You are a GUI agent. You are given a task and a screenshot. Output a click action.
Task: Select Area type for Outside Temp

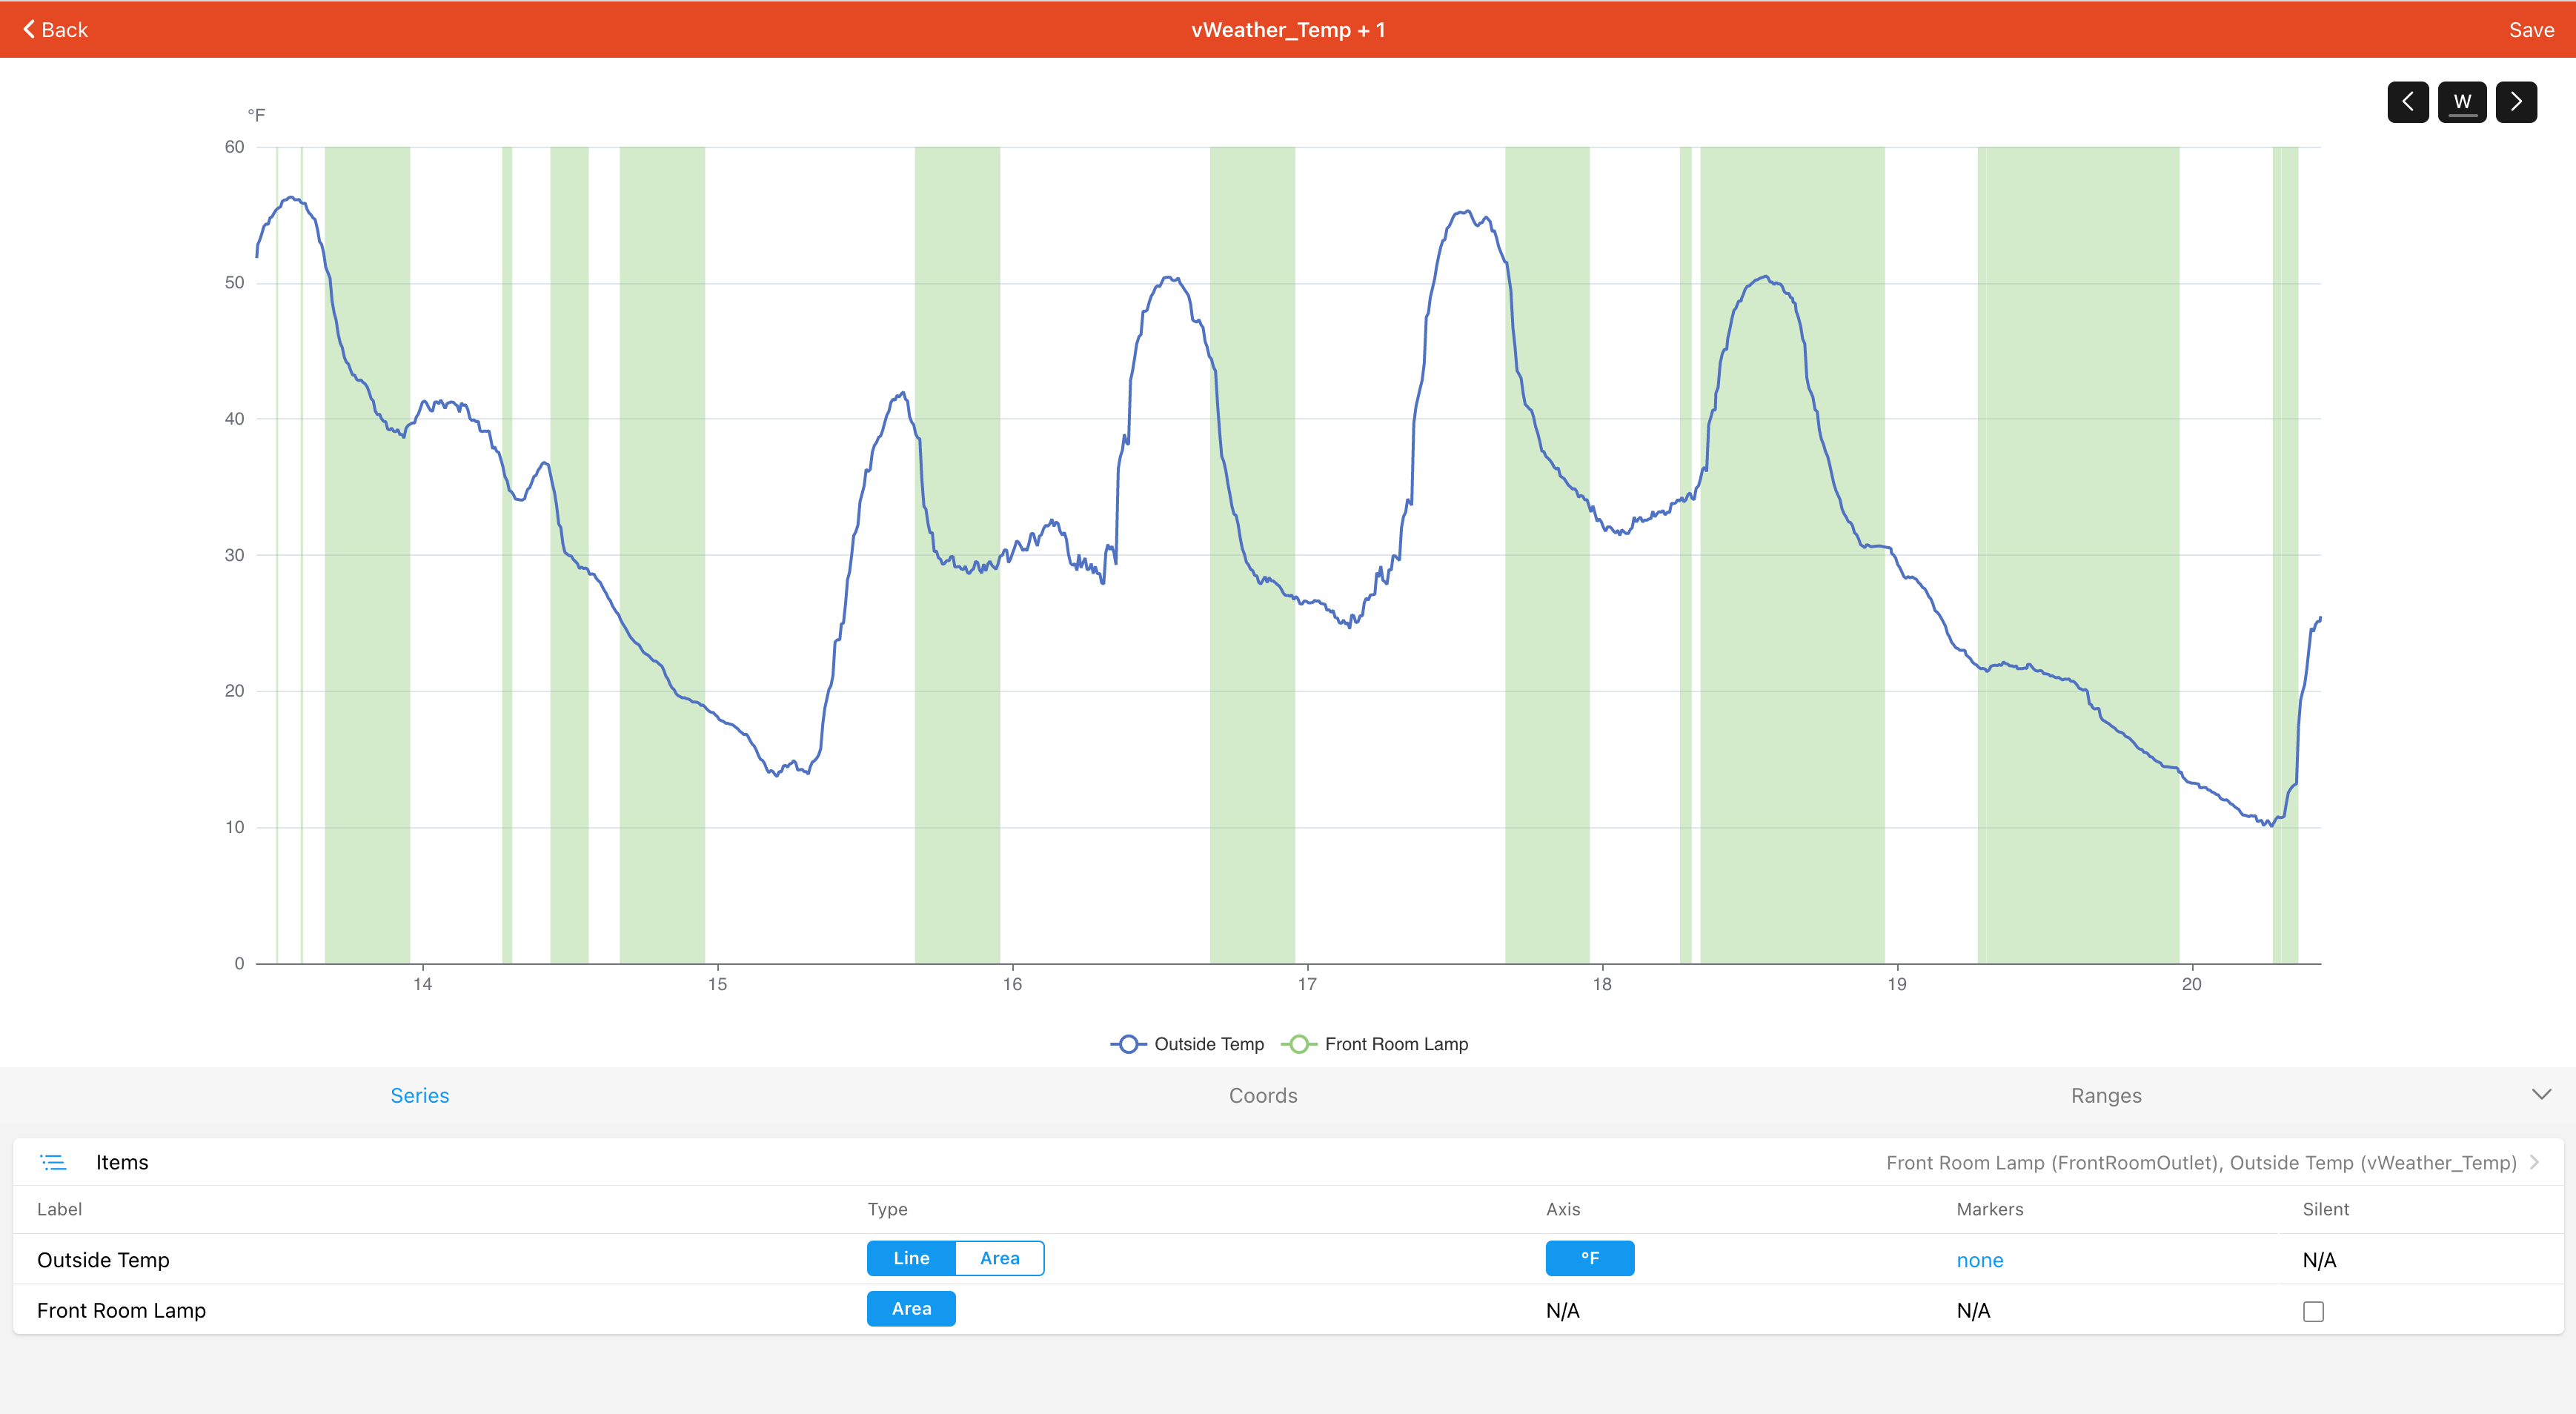tap(999, 1258)
